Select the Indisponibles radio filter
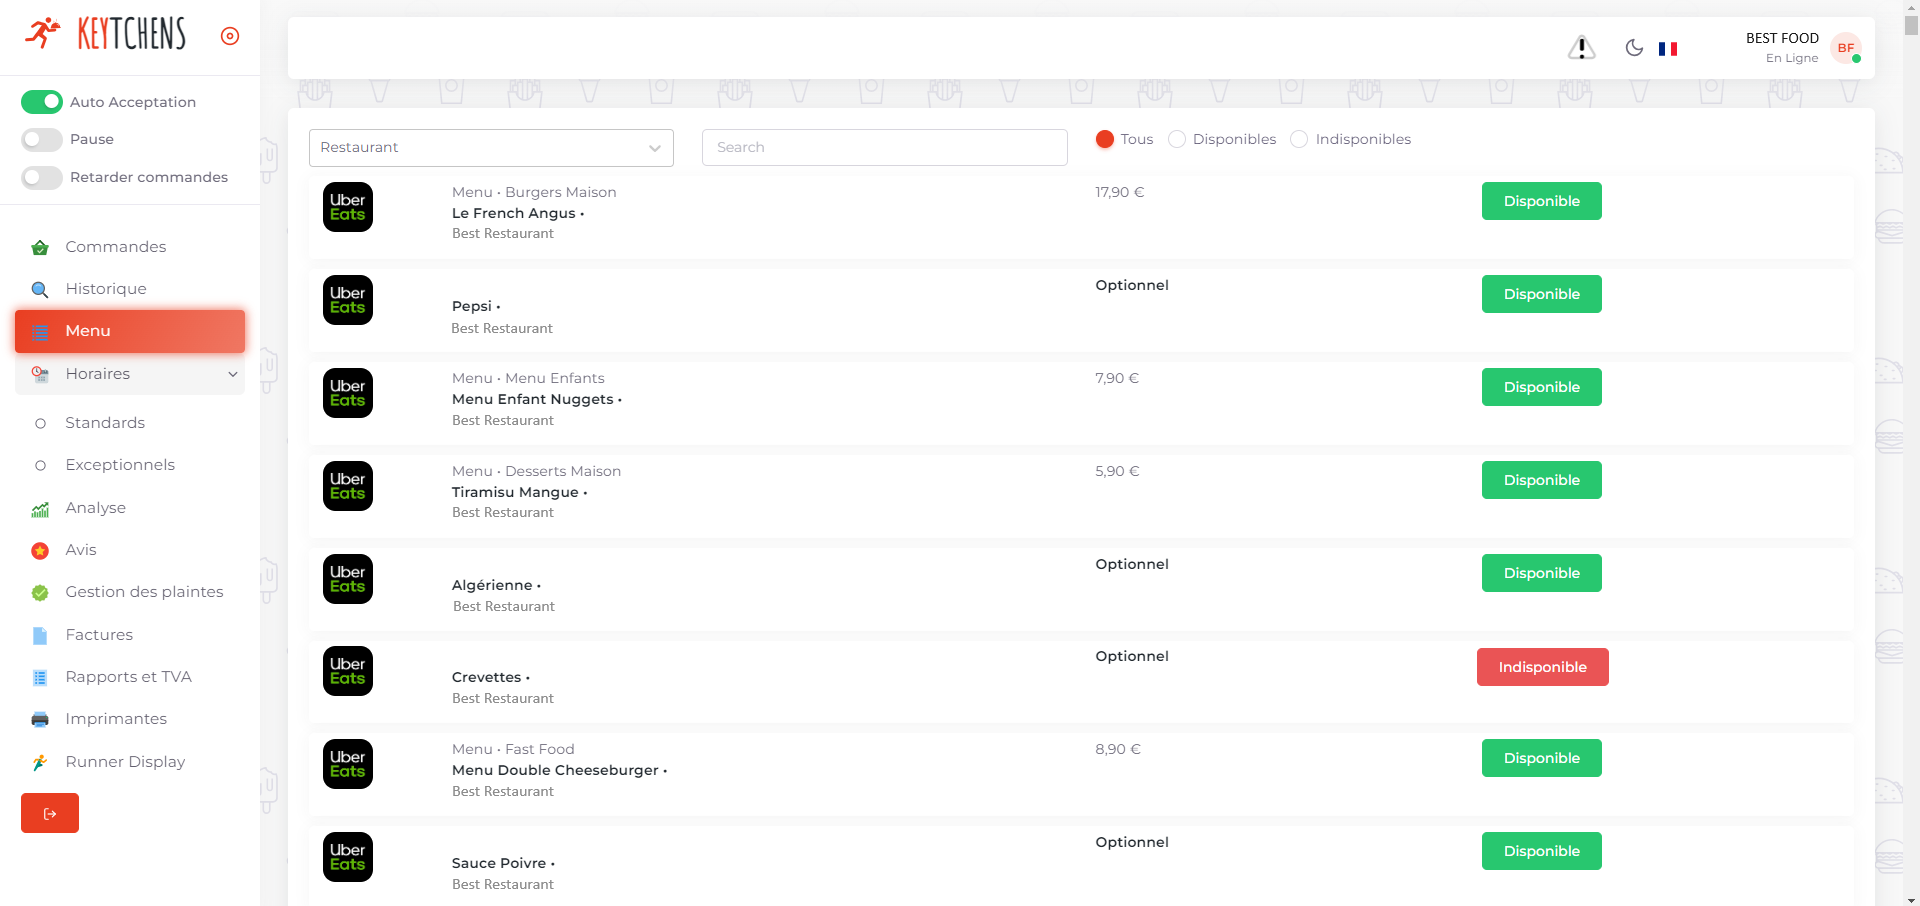Screen dimensions: 1920x906 [x=1299, y=140]
